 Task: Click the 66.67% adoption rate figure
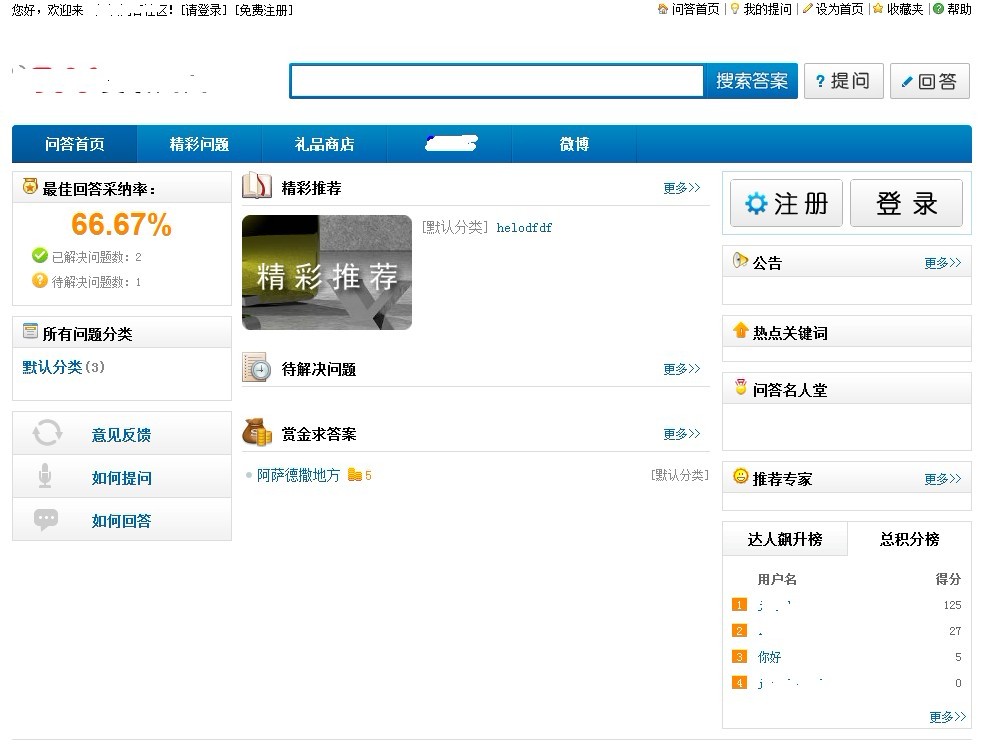click(x=121, y=224)
